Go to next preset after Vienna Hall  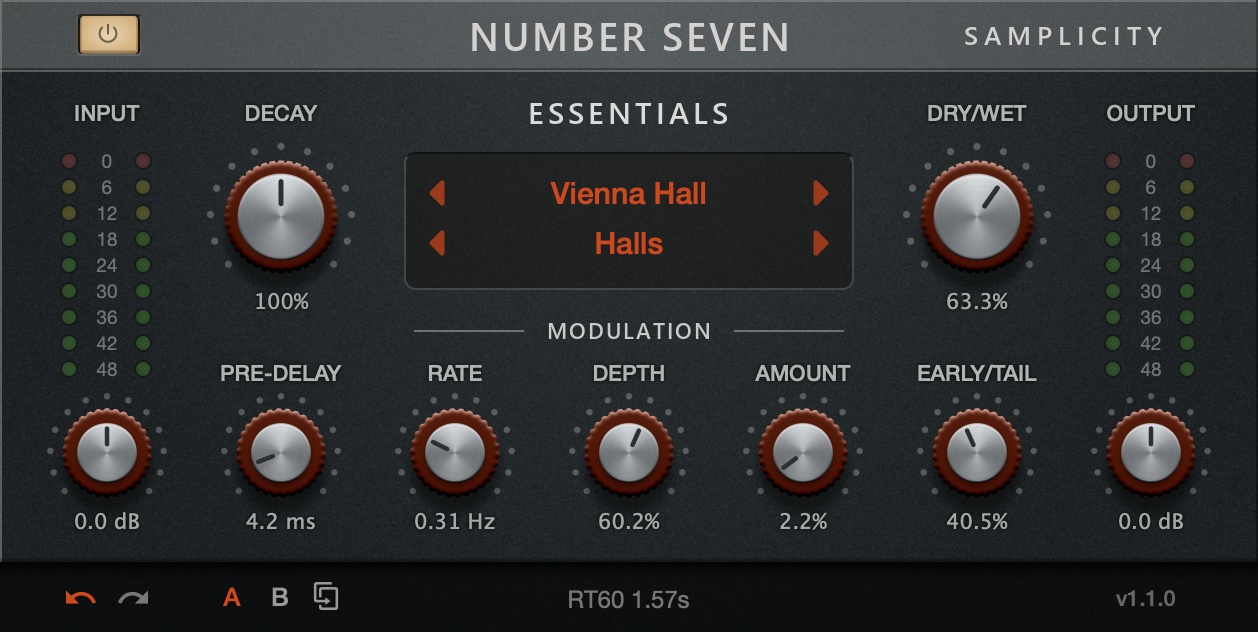pos(821,193)
